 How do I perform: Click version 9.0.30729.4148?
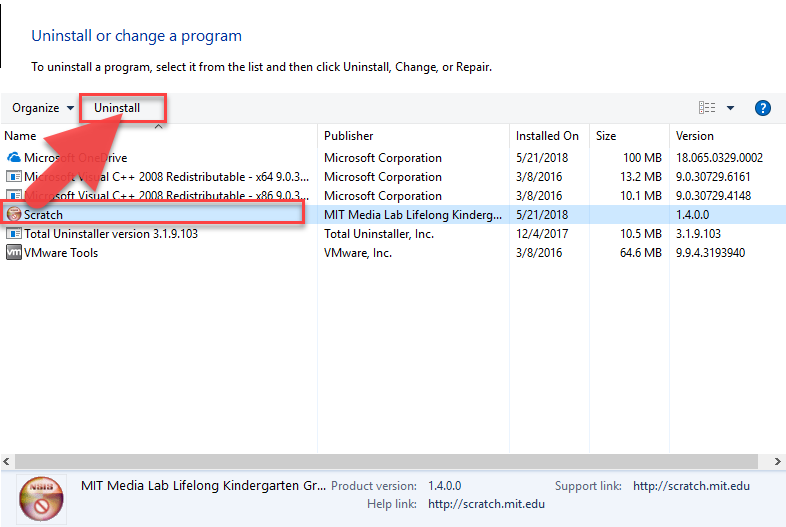click(713, 196)
